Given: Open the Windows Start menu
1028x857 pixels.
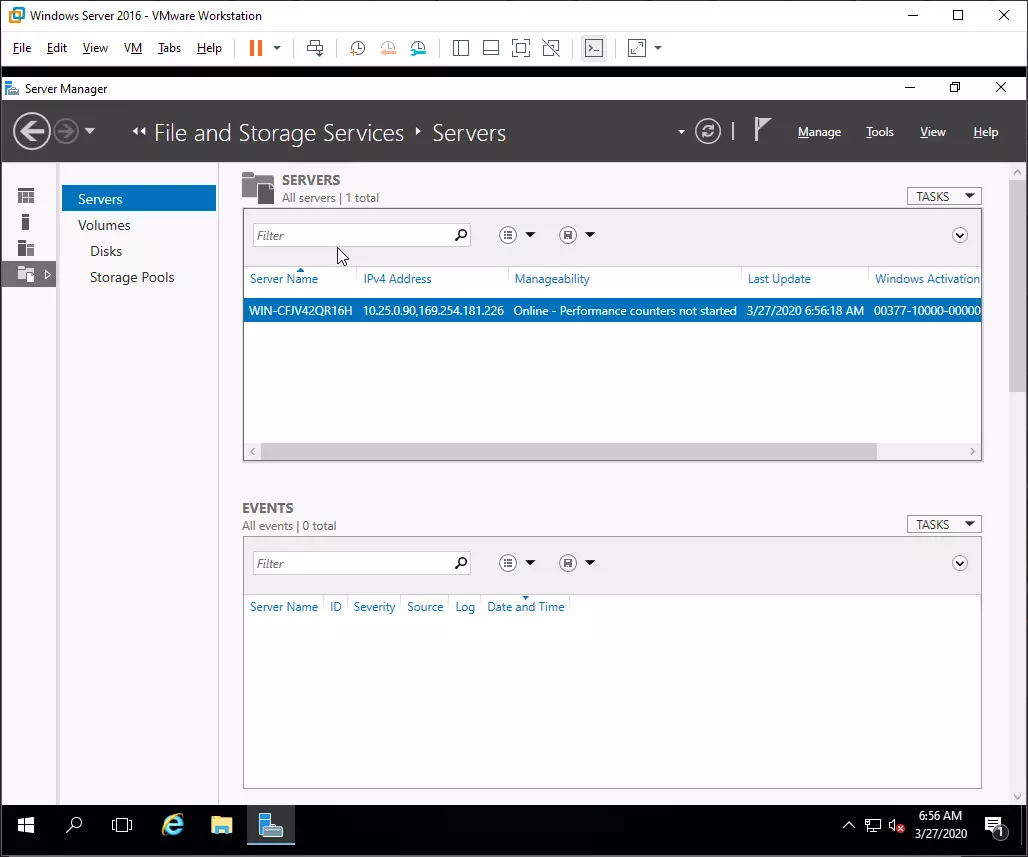Looking at the screenshot, I should pyautogui.click(x=26, y=825).
